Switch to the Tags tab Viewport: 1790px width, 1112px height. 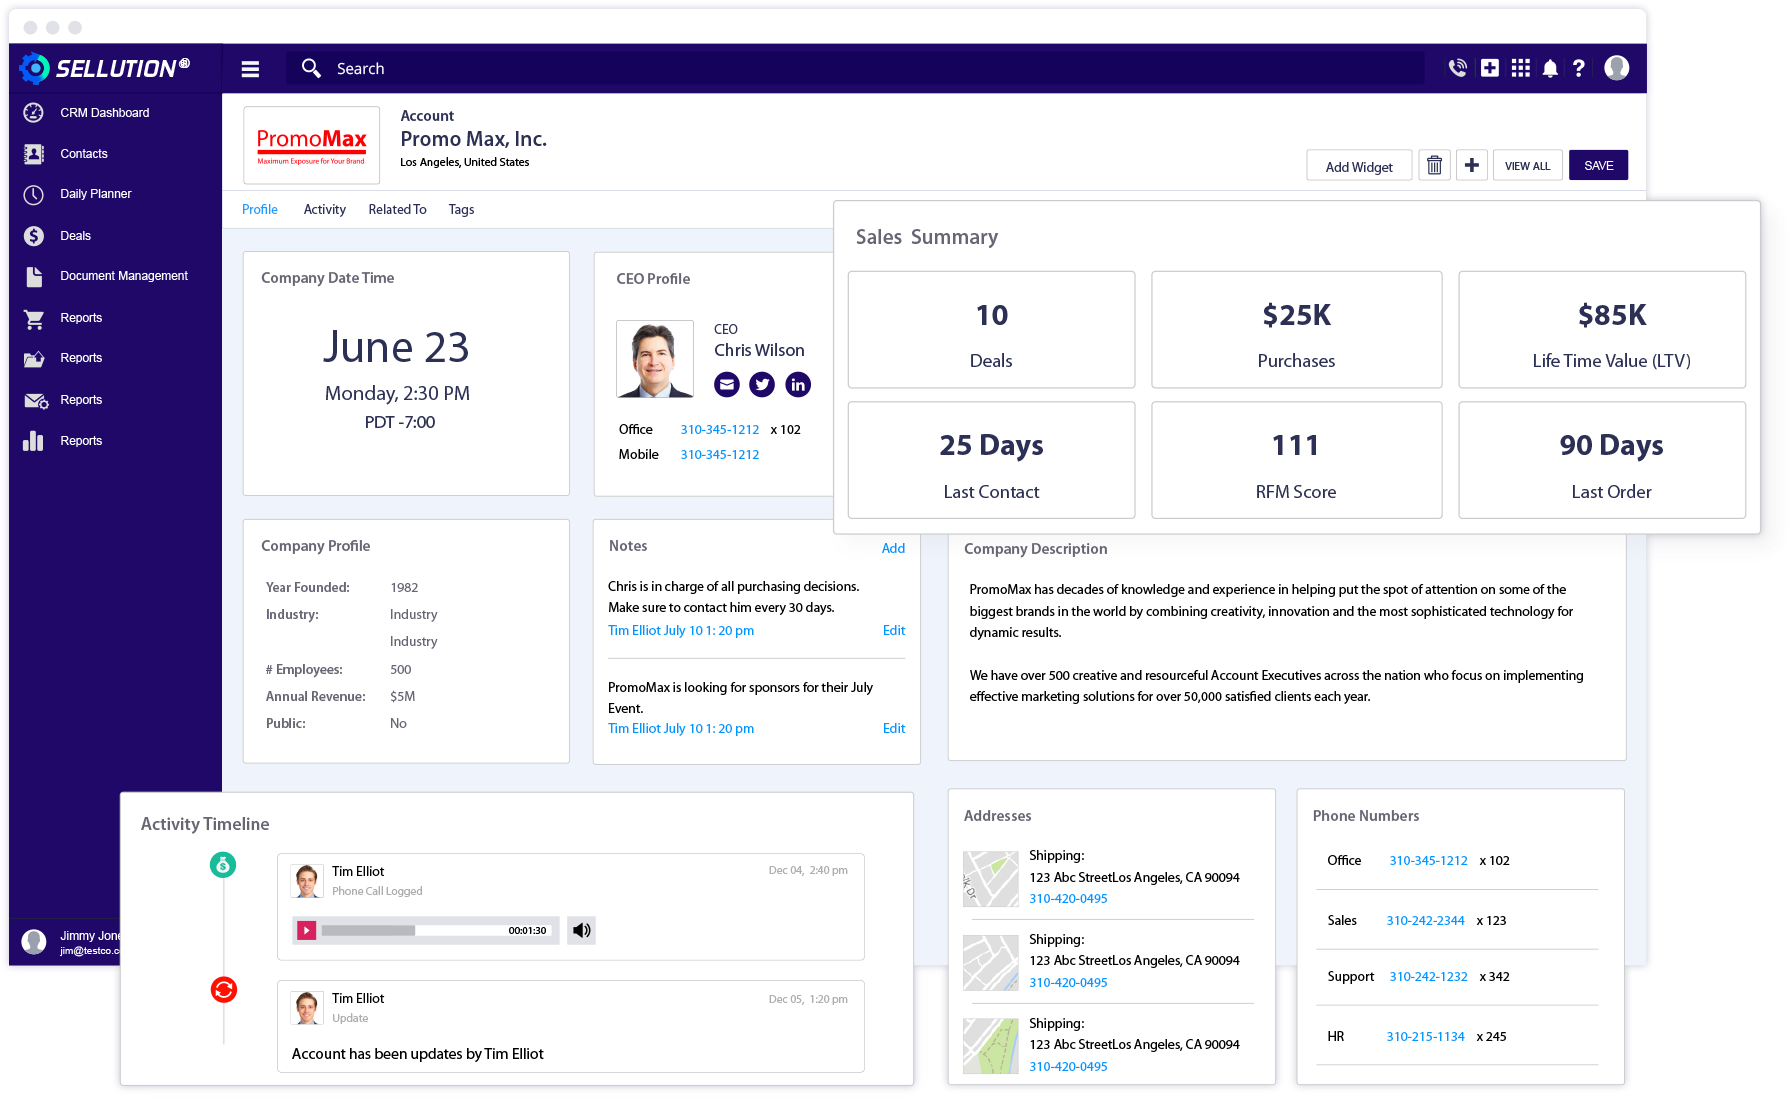(461, 209)
